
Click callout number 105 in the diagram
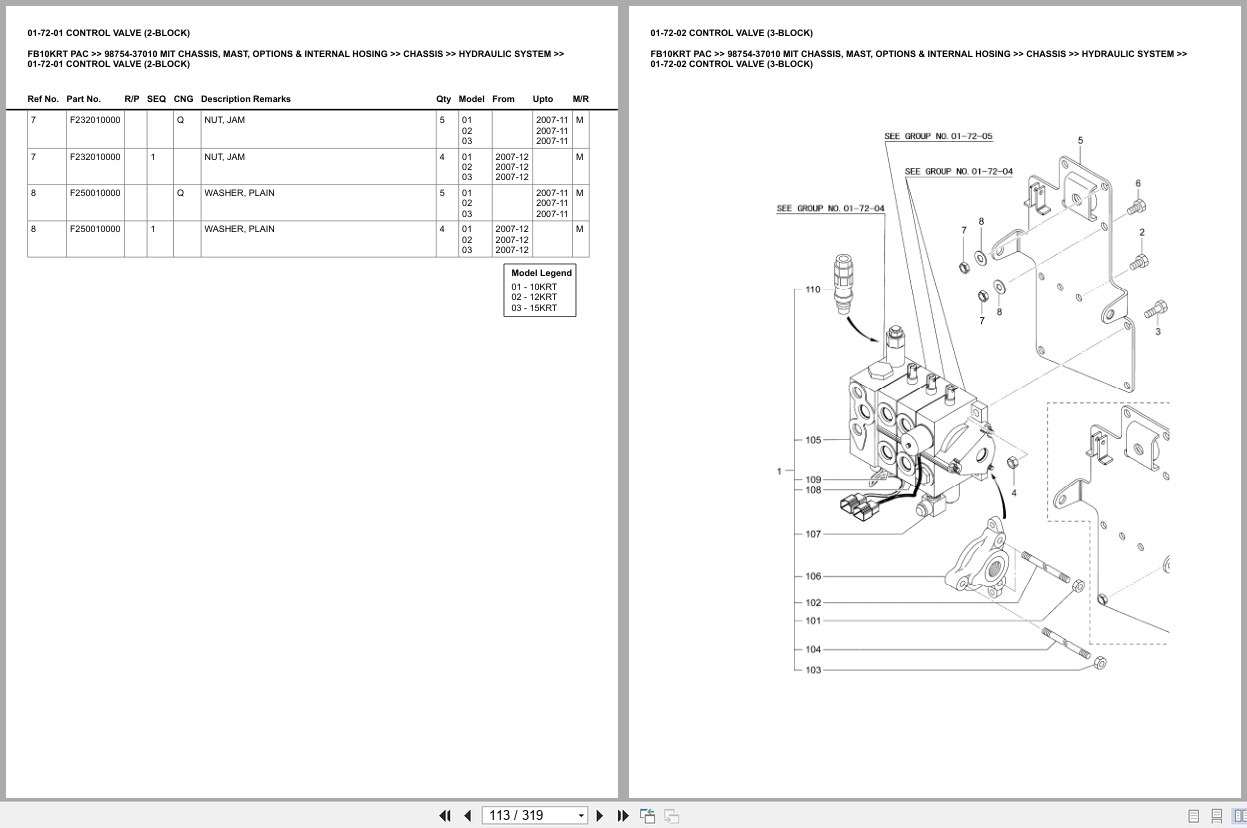(813, 440)
